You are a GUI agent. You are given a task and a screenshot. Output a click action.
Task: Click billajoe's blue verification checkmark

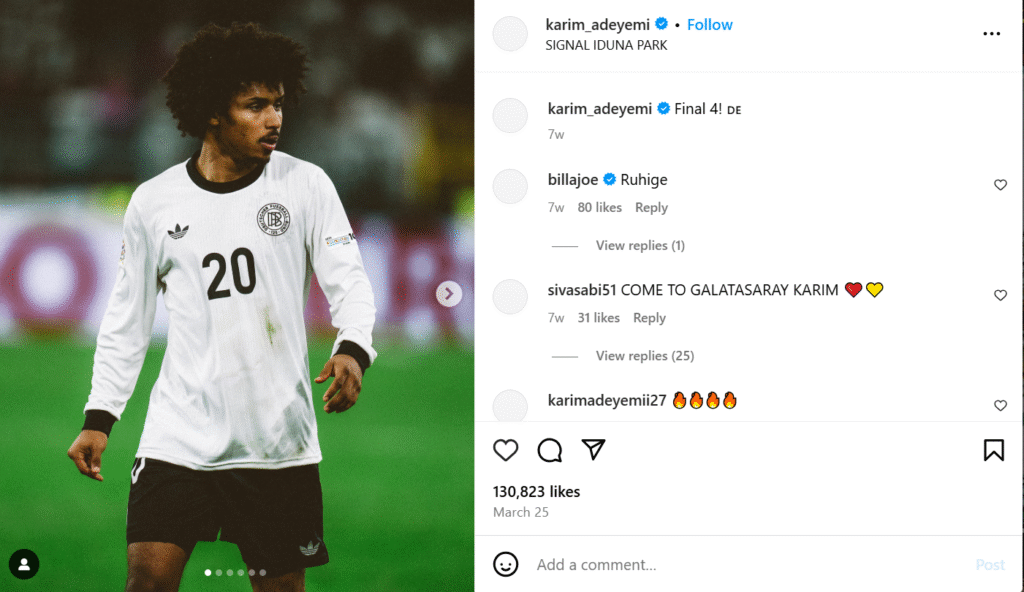[608, 179]
